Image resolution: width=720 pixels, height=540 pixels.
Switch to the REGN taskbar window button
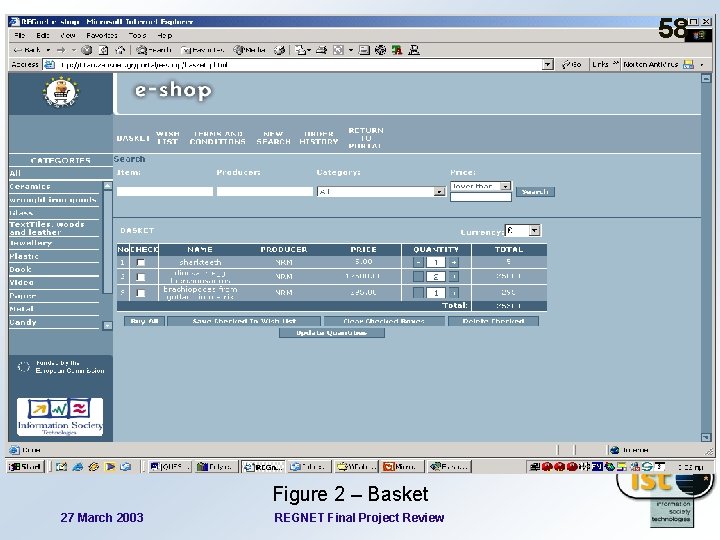(263, 467)
